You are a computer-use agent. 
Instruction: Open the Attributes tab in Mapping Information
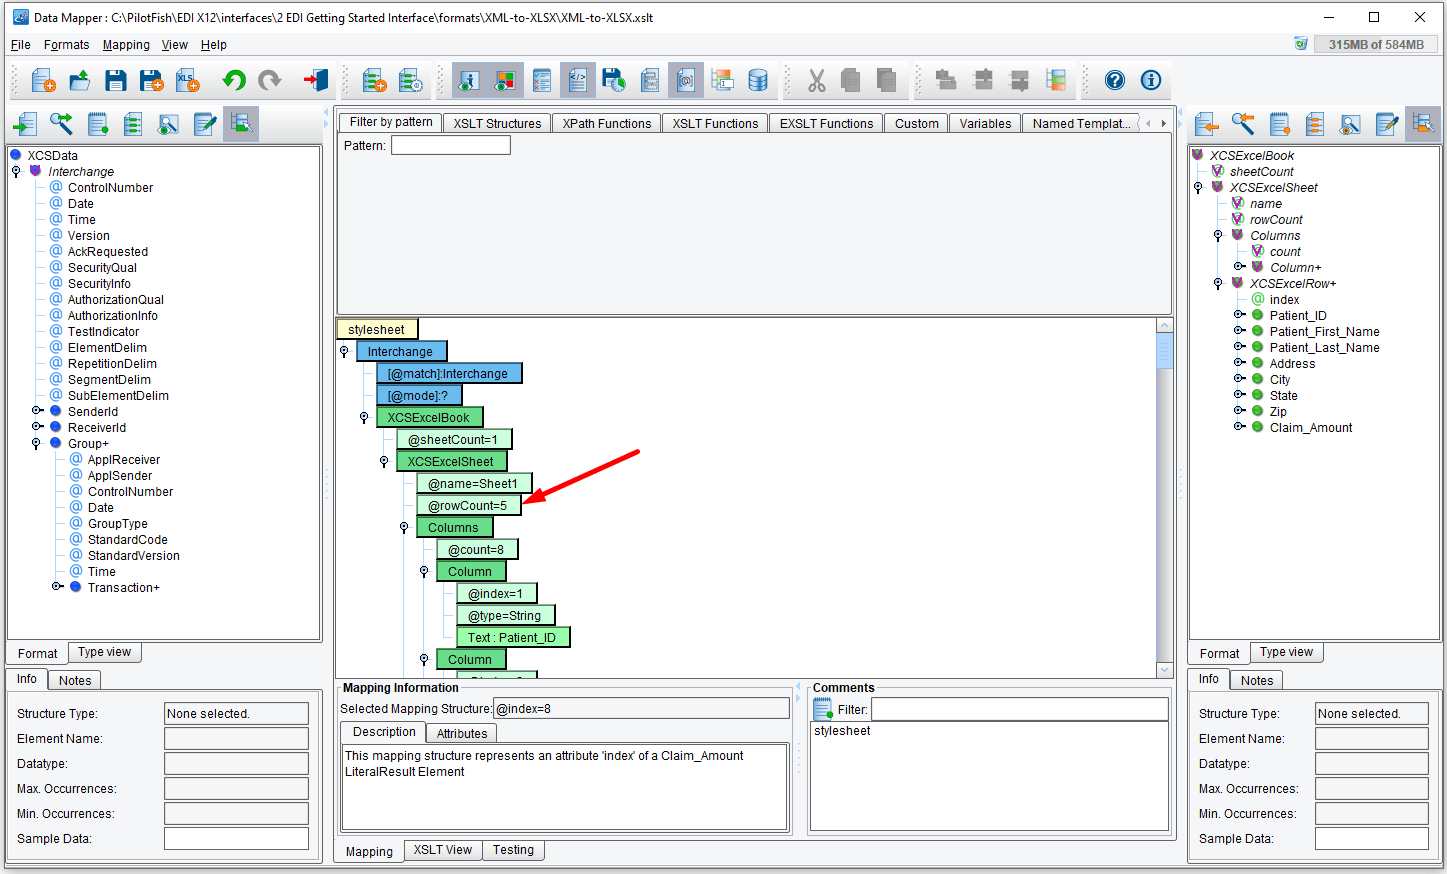(x=462, y=733)
